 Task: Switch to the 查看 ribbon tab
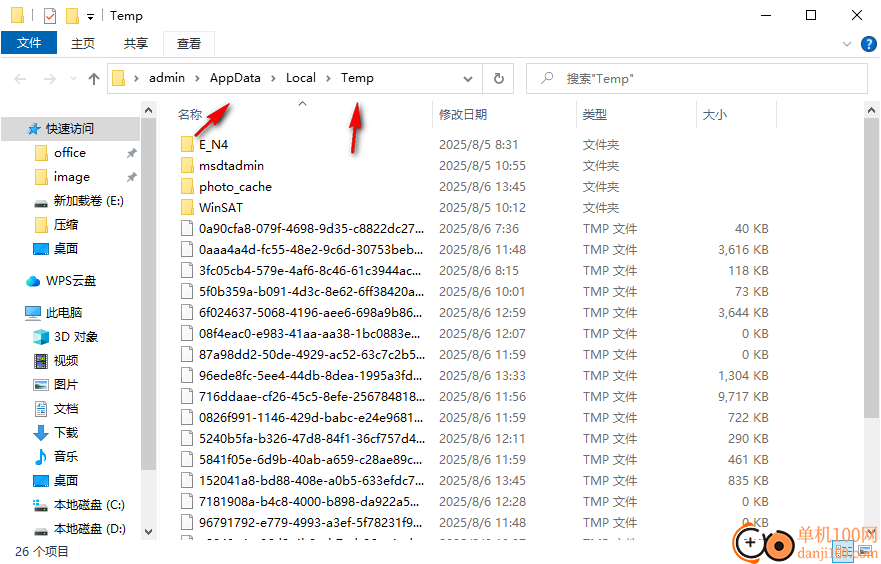[x=188, y=43]
